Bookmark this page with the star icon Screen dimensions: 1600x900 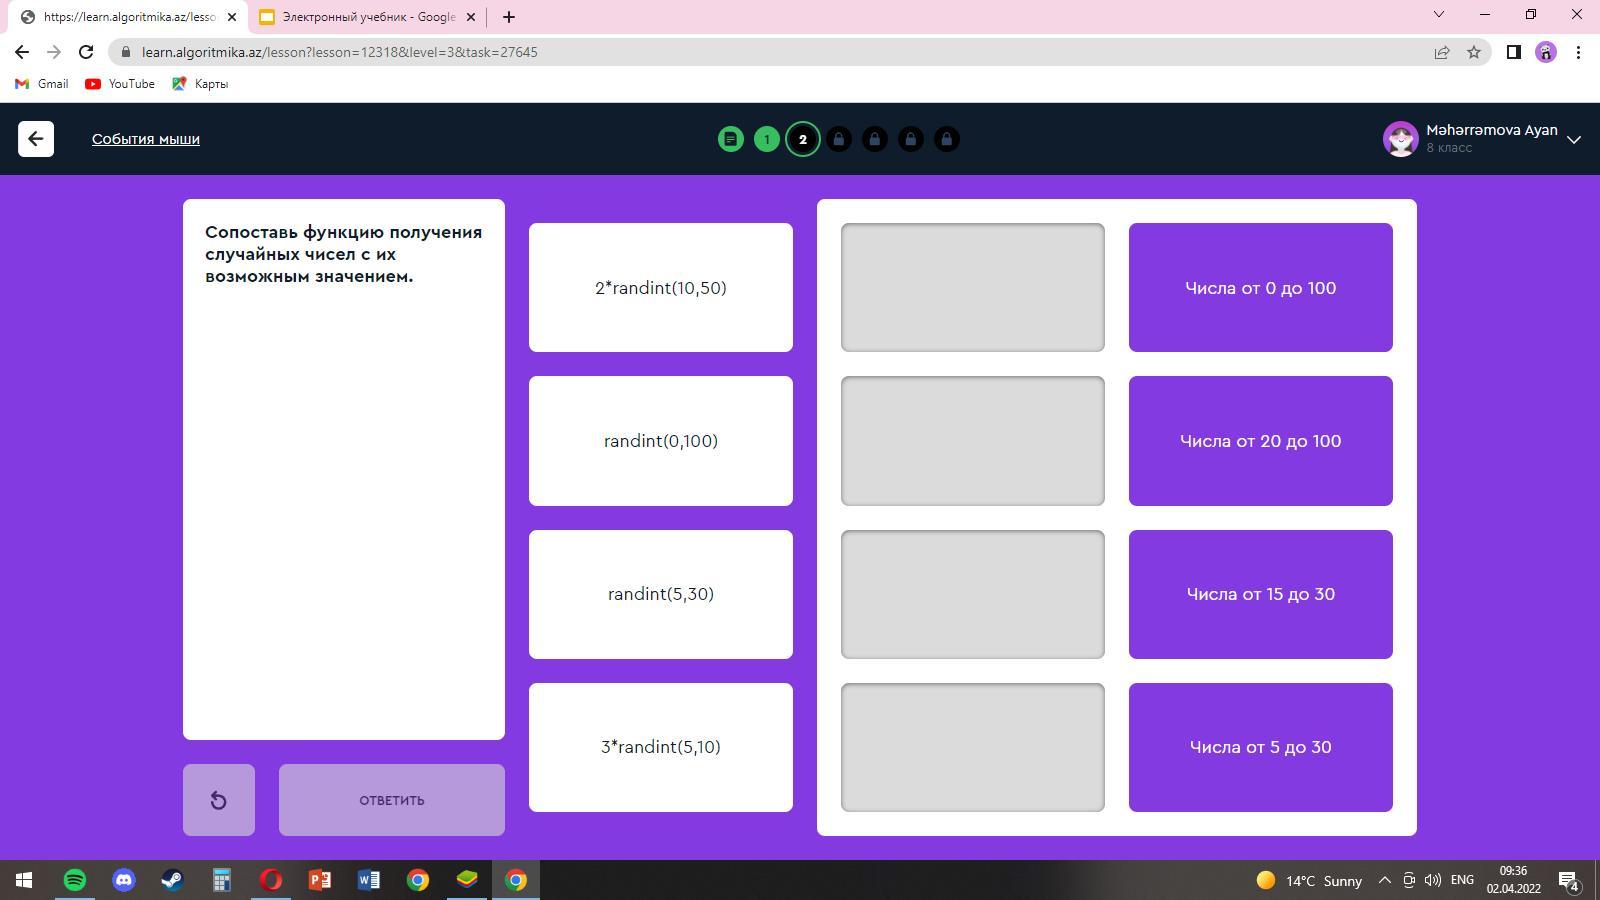[1474, 52]
